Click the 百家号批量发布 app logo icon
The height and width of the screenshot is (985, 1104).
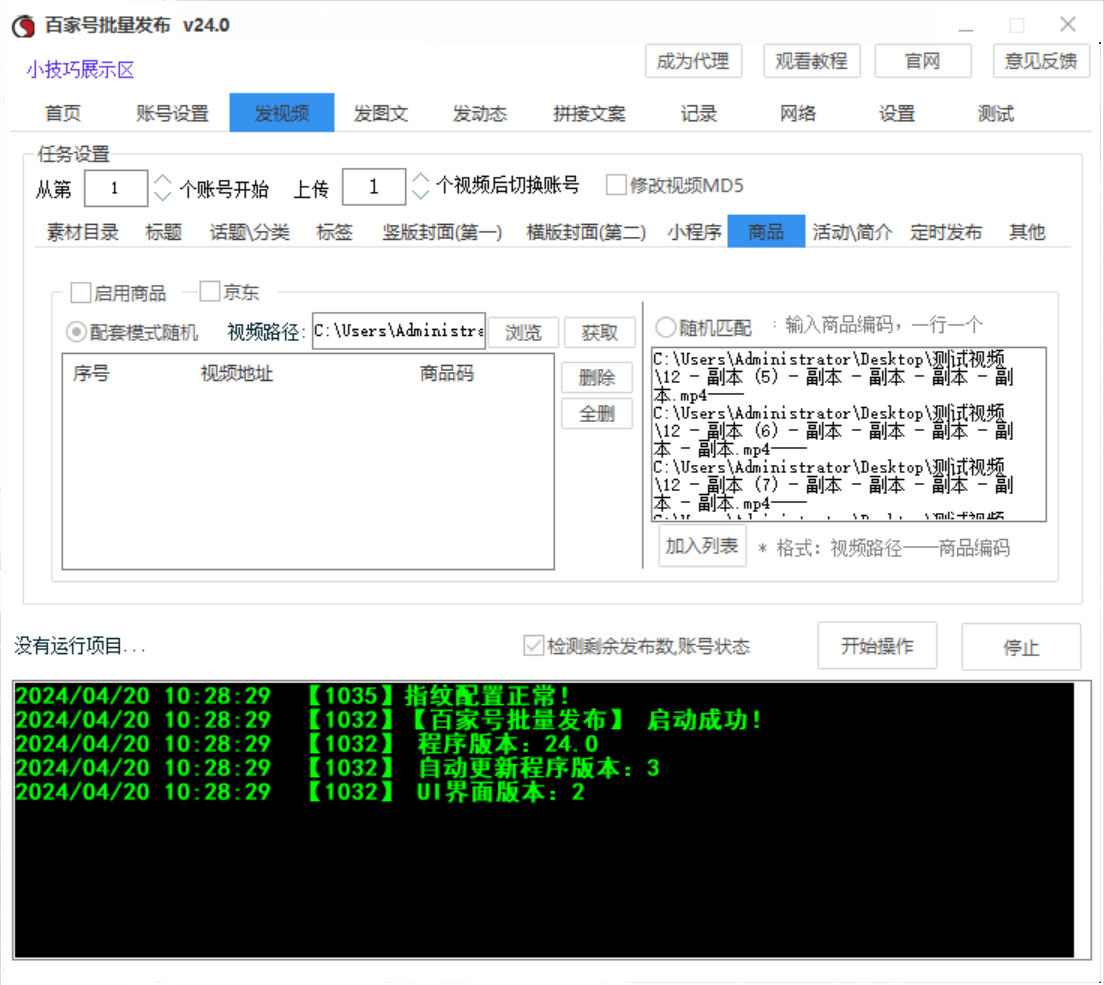point(24,26)
